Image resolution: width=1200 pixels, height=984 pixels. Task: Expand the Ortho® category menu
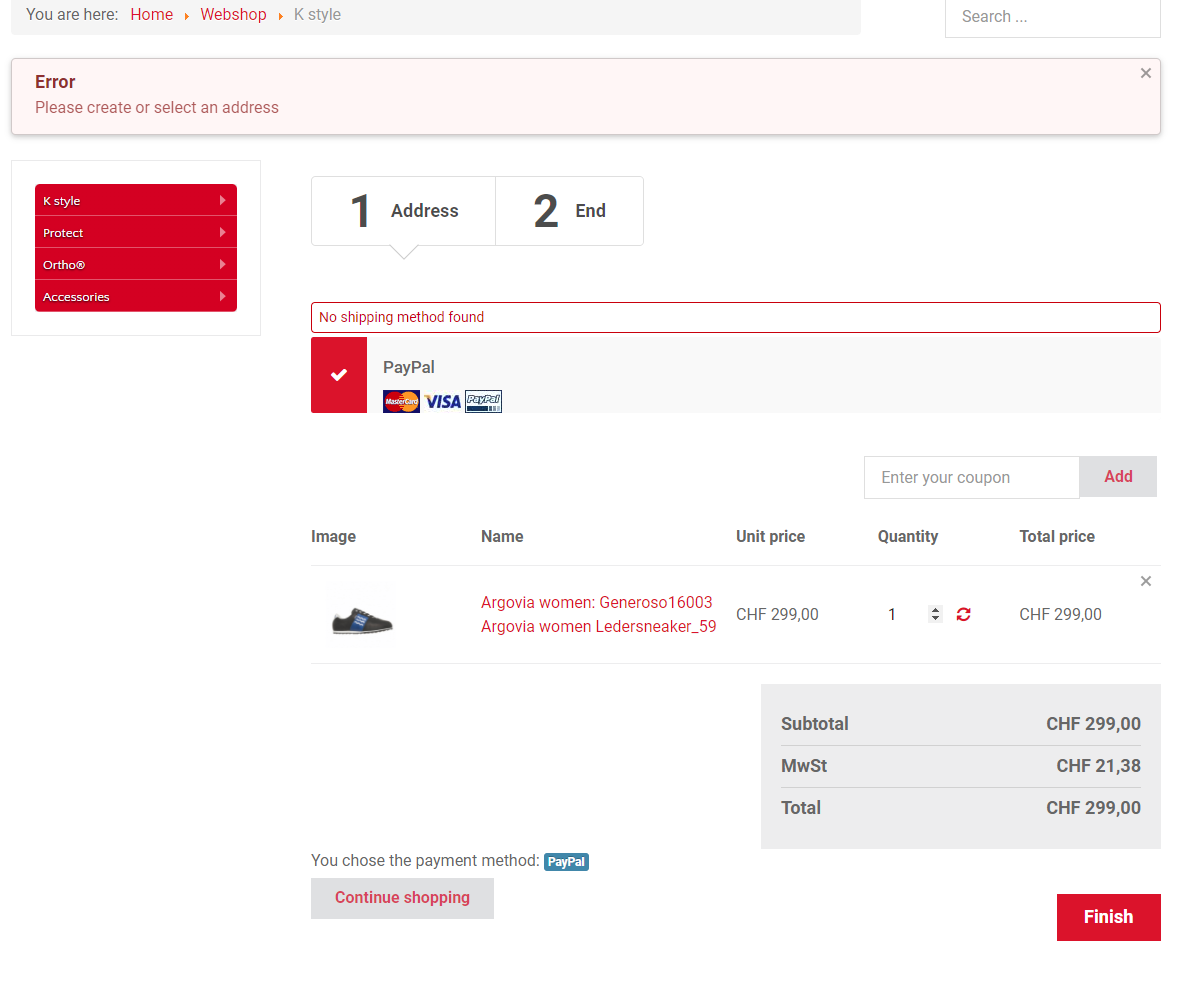click(x=136, y=264)
